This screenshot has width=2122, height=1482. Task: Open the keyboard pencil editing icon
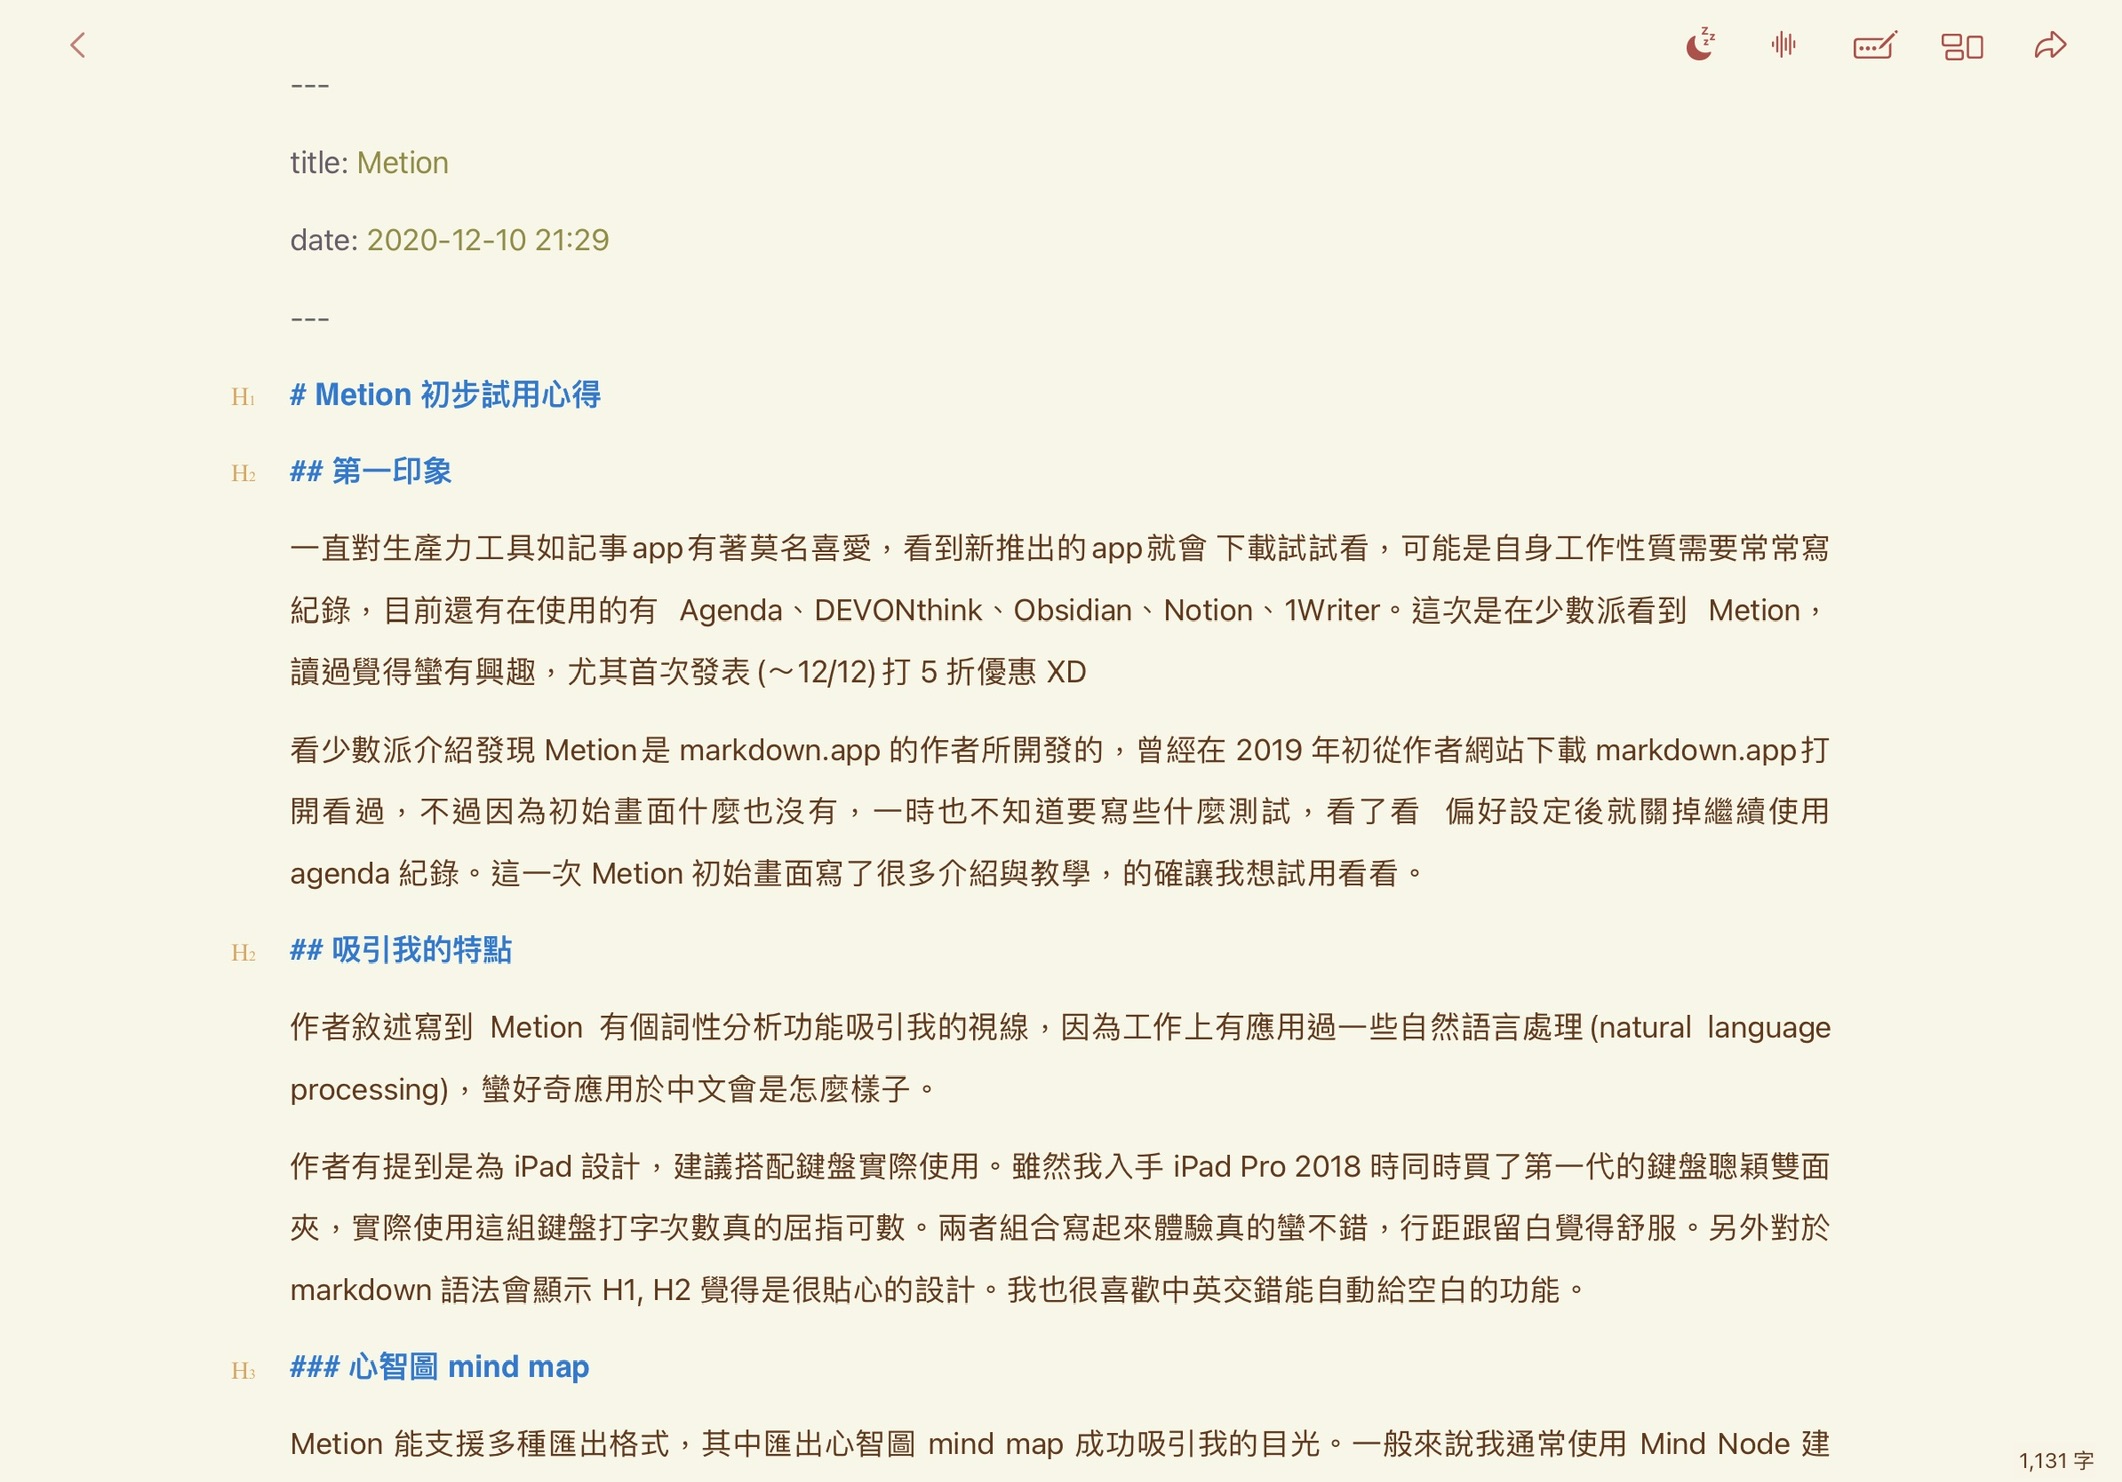coord(1874,45)
